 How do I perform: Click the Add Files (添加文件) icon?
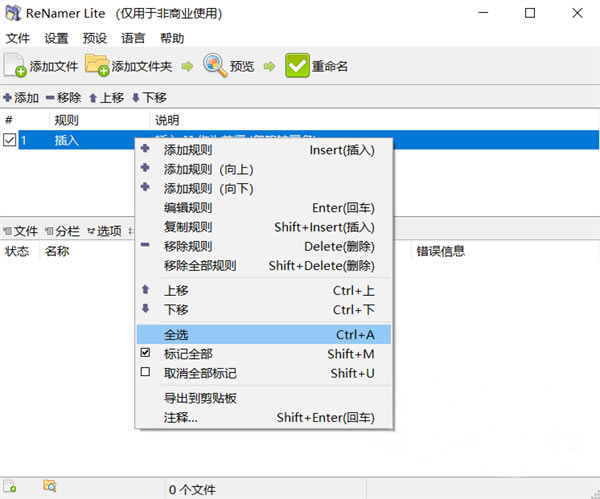15,66
